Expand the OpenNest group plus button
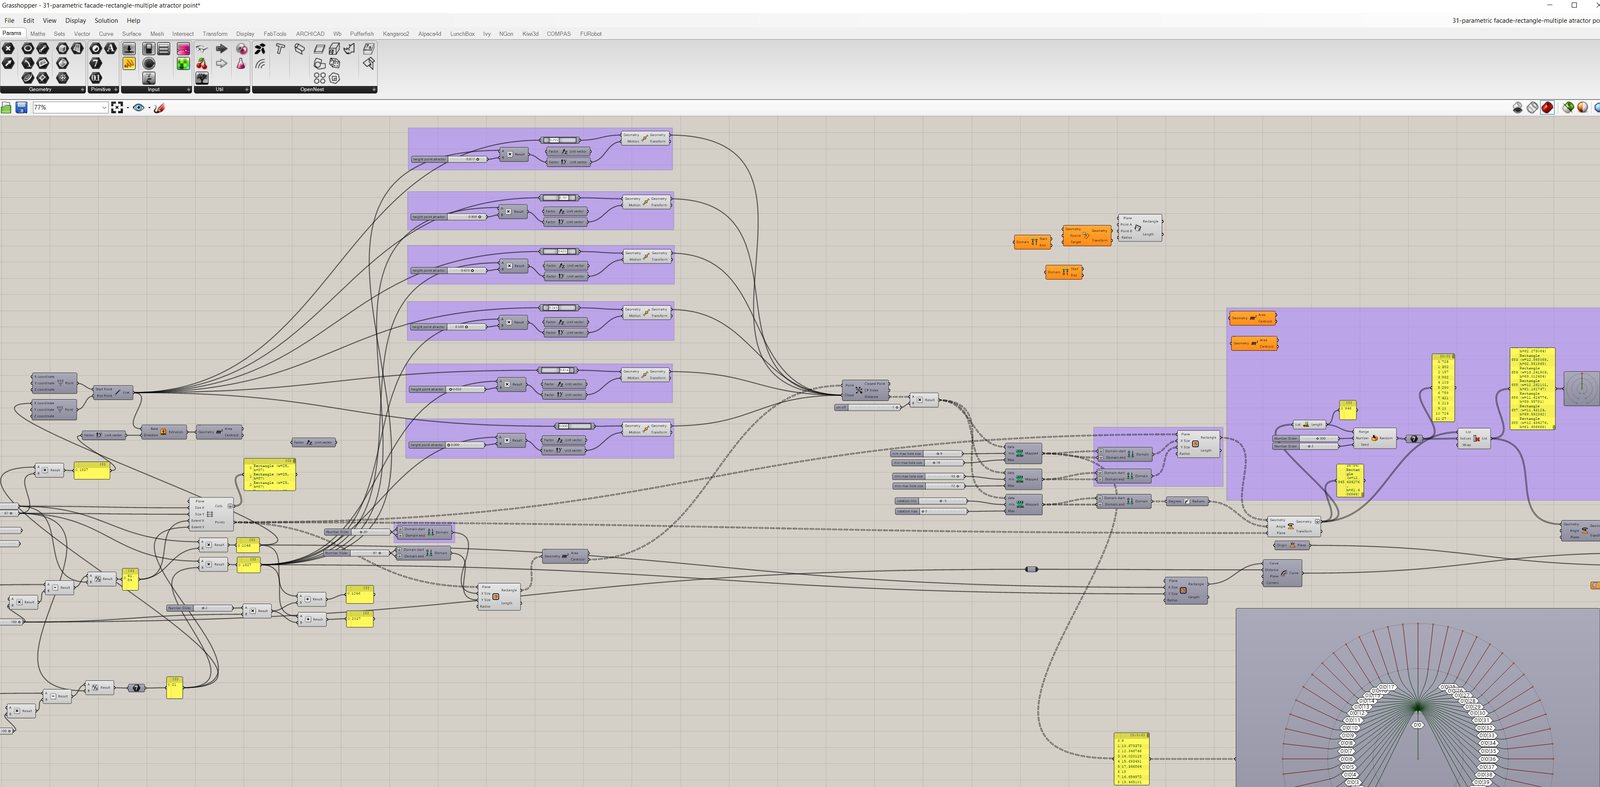 pyautogui.click(x=374, y=89)
